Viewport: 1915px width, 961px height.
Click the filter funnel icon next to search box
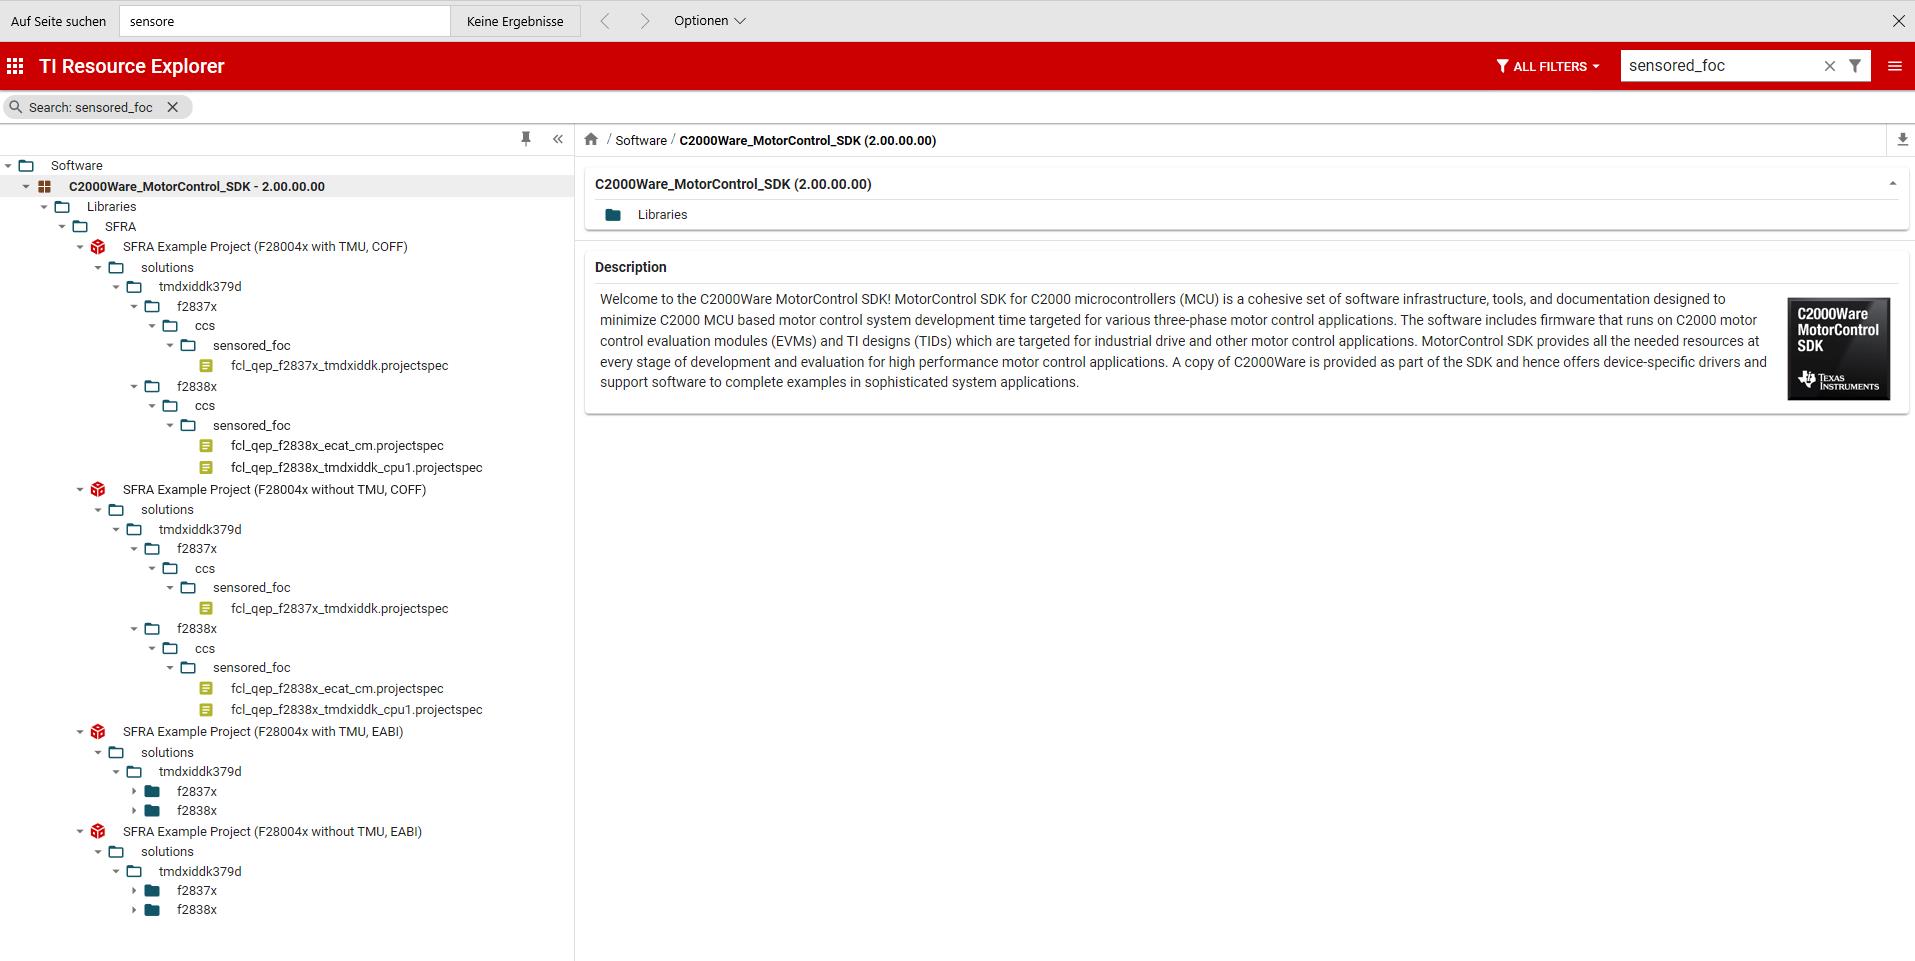(x=1855, y=66)
